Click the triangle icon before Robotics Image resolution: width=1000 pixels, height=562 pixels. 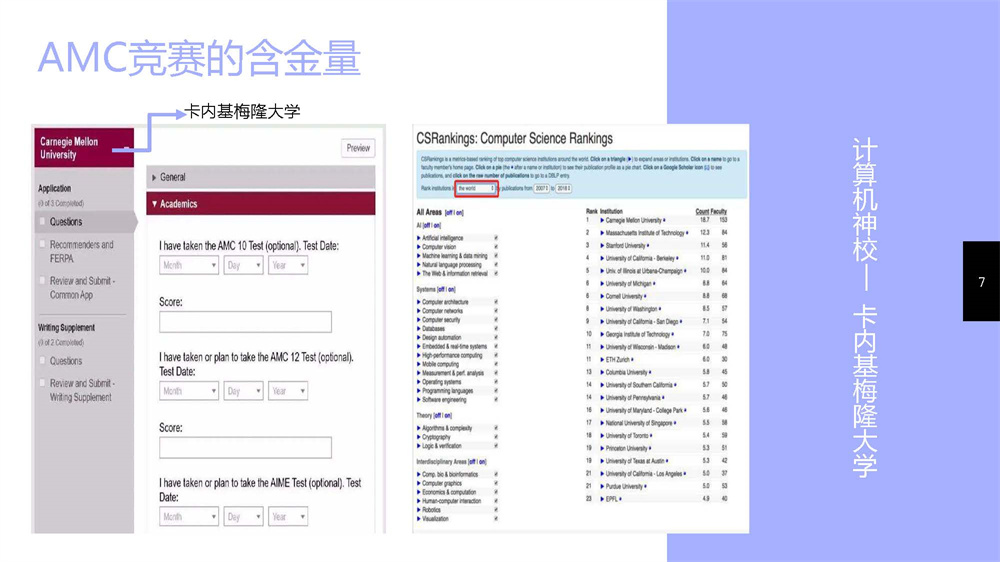click(x=419, y=510)
